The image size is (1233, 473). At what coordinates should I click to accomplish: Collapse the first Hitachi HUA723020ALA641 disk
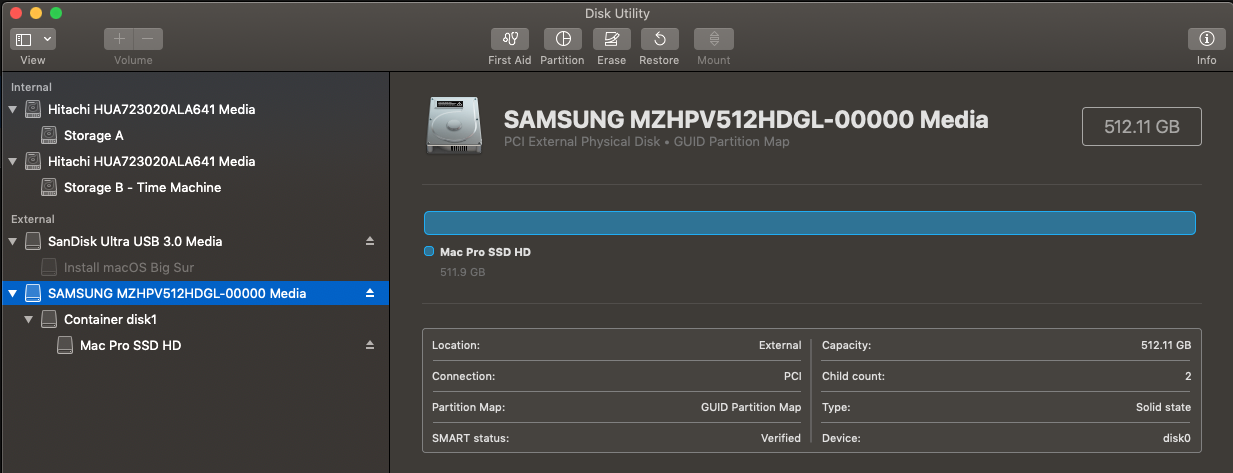[x=12, y=109]
